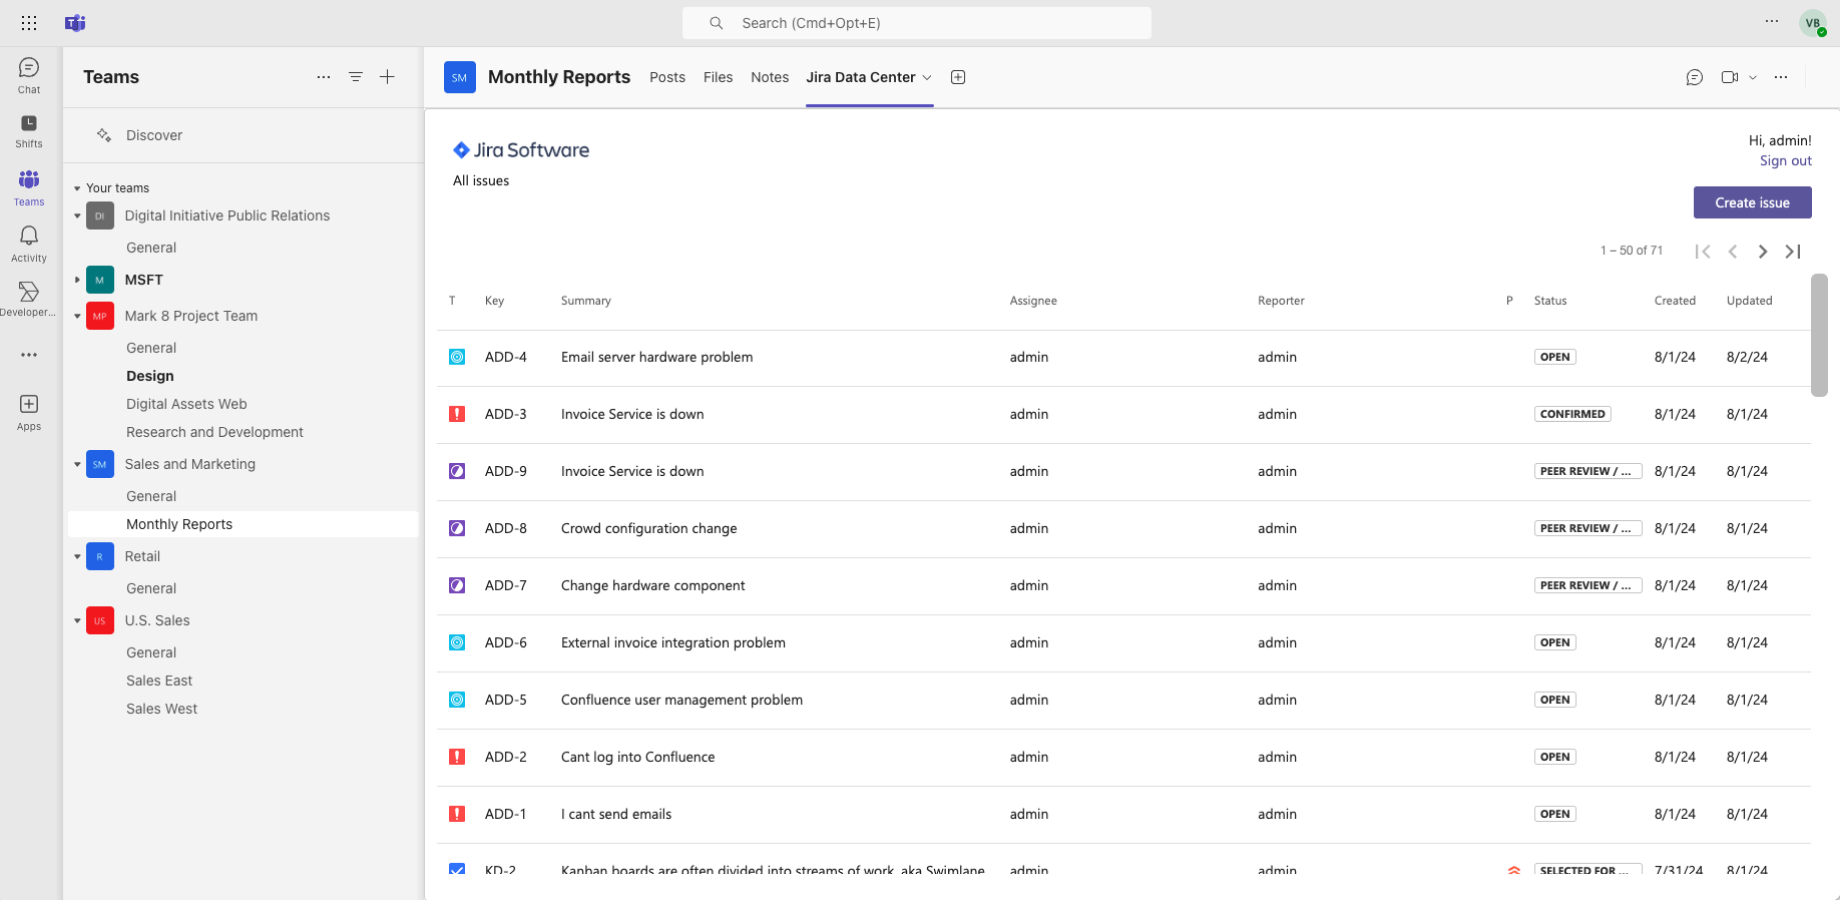Screen dimensions: 1840x900
Task: Click the plus icon to join or create team
Action: click(x=387, y=77)
